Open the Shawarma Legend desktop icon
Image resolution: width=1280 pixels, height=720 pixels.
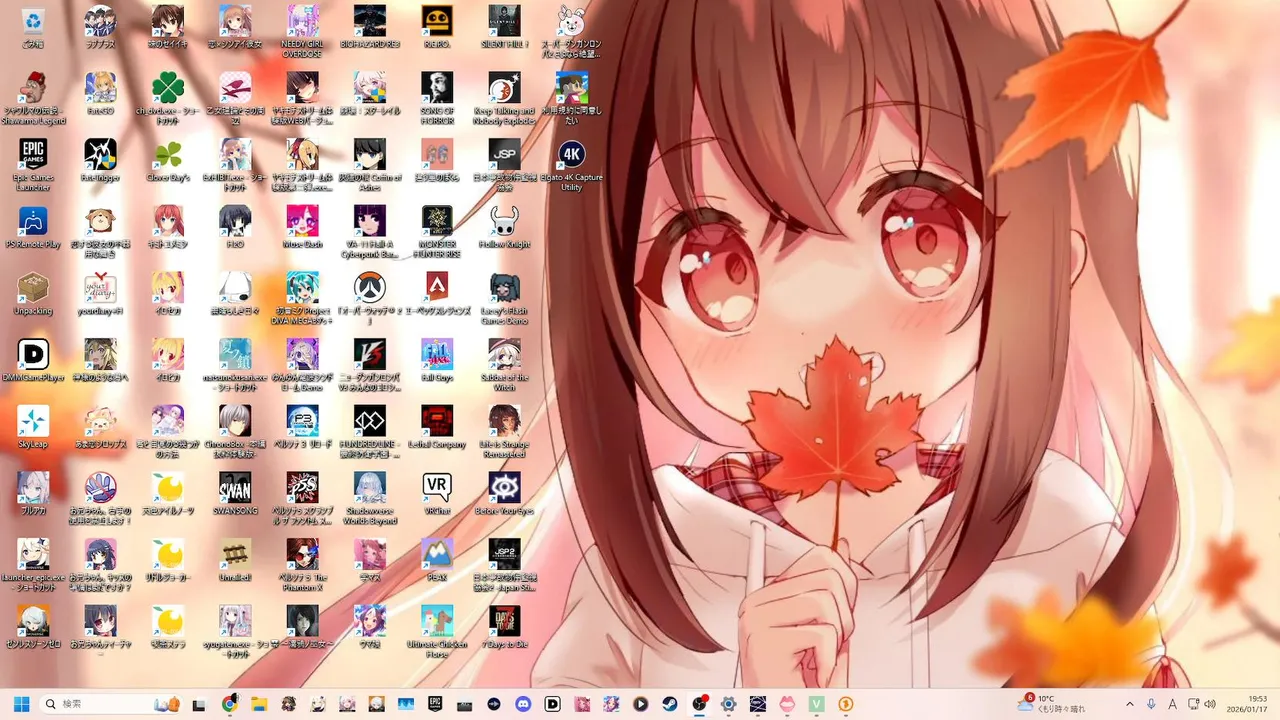point(33,99)
